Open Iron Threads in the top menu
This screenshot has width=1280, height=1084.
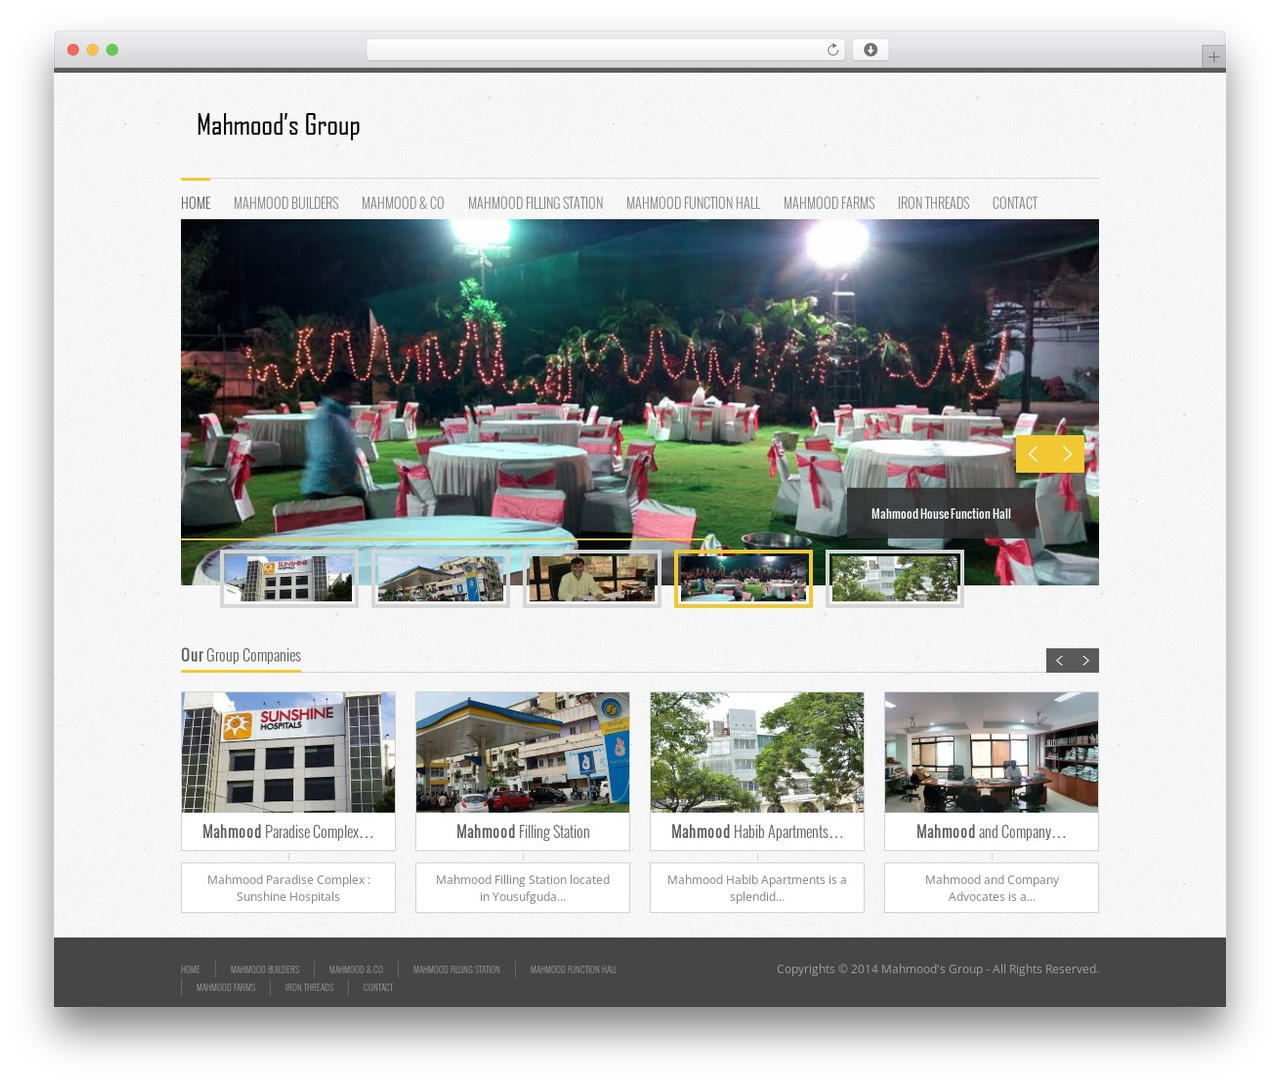click(933, 203)
